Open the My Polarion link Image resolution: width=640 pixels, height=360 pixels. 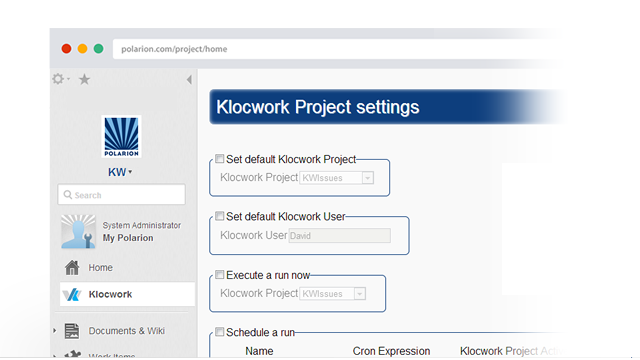(128, 238)
